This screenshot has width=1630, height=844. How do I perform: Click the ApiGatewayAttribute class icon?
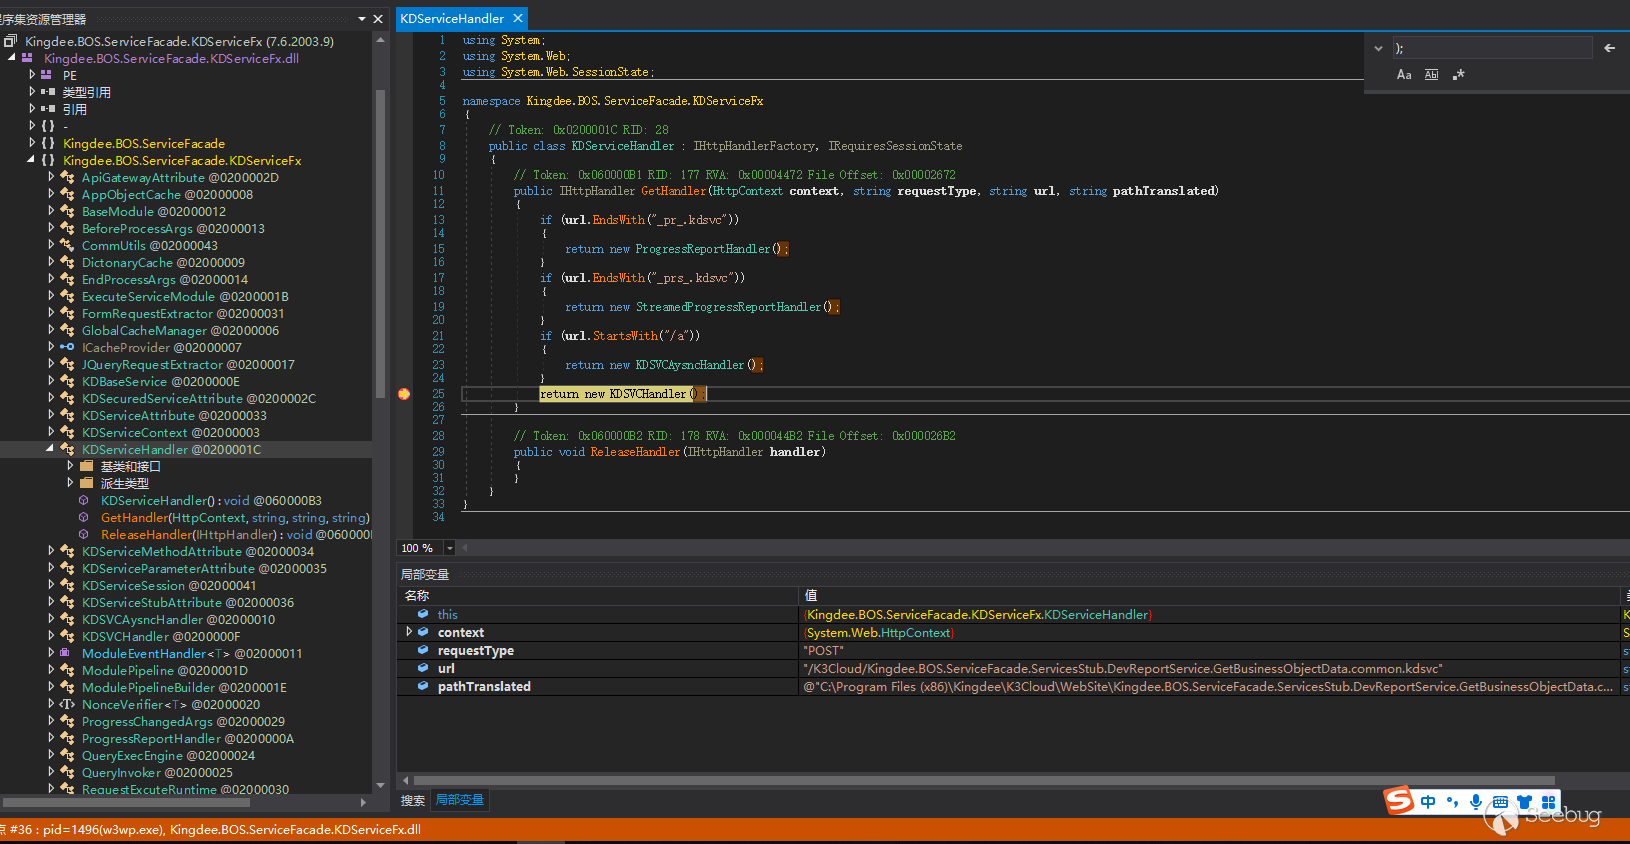pyautogui.click(x=67, y=177)
